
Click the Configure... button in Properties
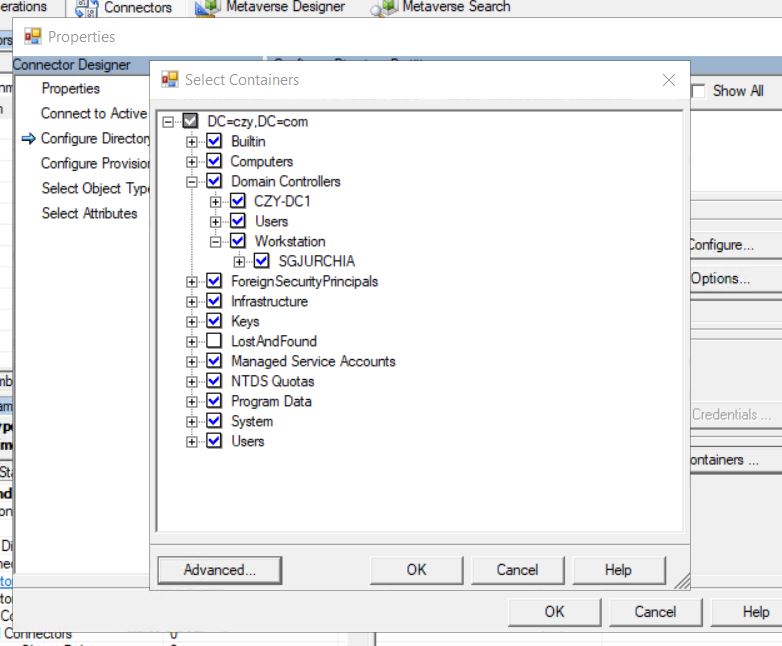click(x=736, y=244)
